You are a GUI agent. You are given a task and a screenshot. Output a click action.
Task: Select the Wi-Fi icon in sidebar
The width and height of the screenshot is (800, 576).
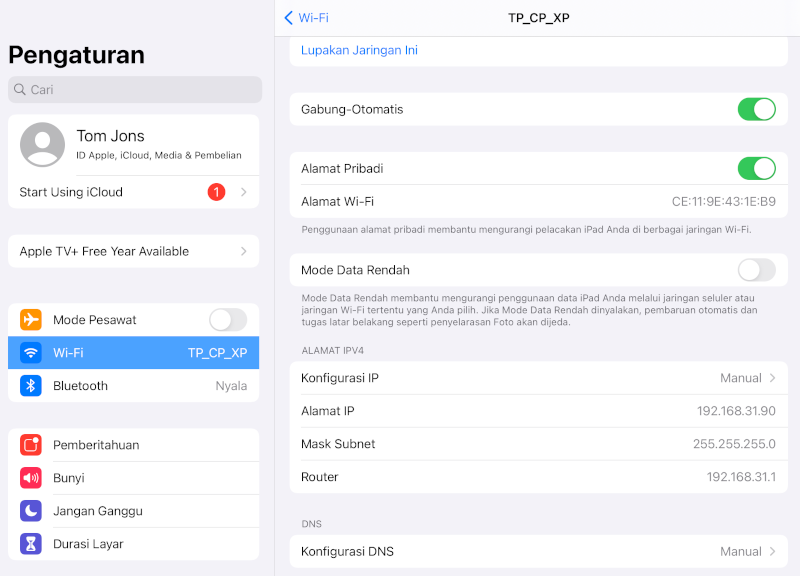click(x=31, y=353)
